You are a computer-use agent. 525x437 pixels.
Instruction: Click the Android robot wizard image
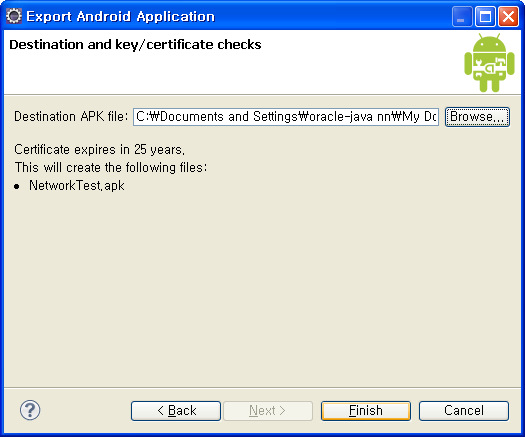tap(489, 63)
